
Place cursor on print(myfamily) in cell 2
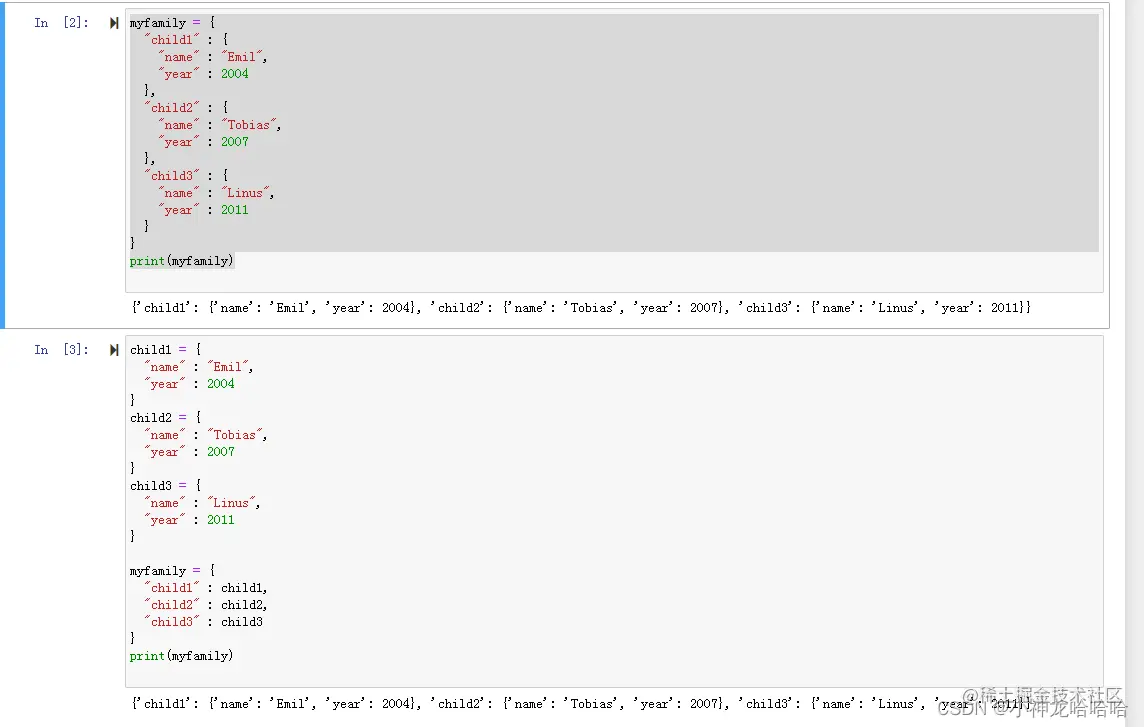tap(182, 261)
